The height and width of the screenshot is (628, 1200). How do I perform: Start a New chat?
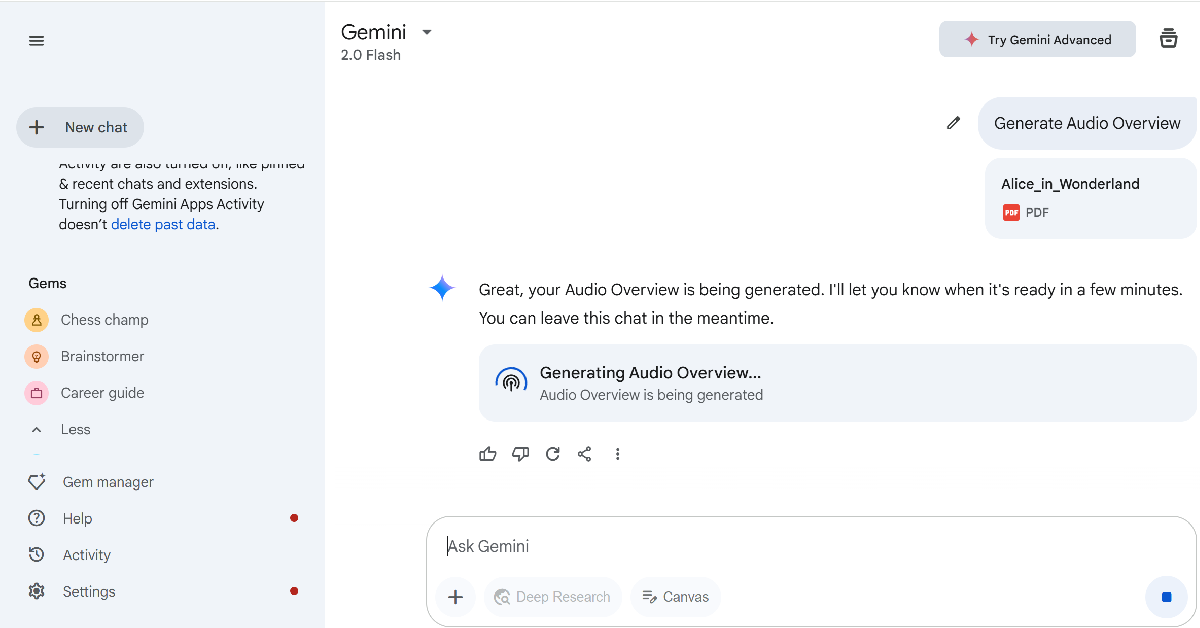pos(80,127)
